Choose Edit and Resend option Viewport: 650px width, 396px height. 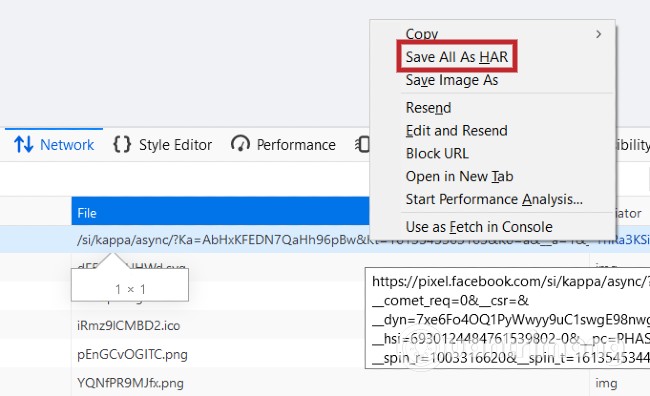coord(456,131)
